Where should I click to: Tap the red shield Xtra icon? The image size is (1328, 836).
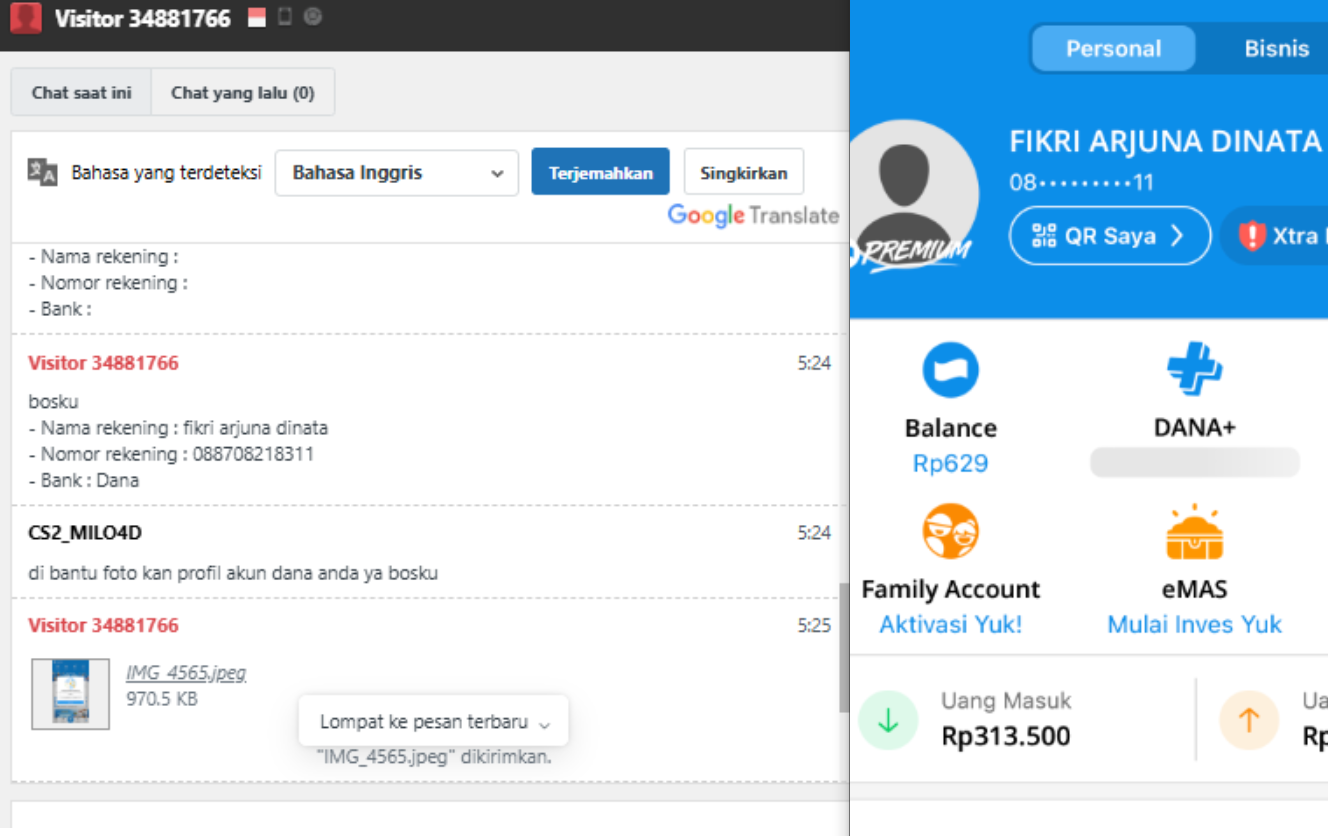click(1252, 236)
